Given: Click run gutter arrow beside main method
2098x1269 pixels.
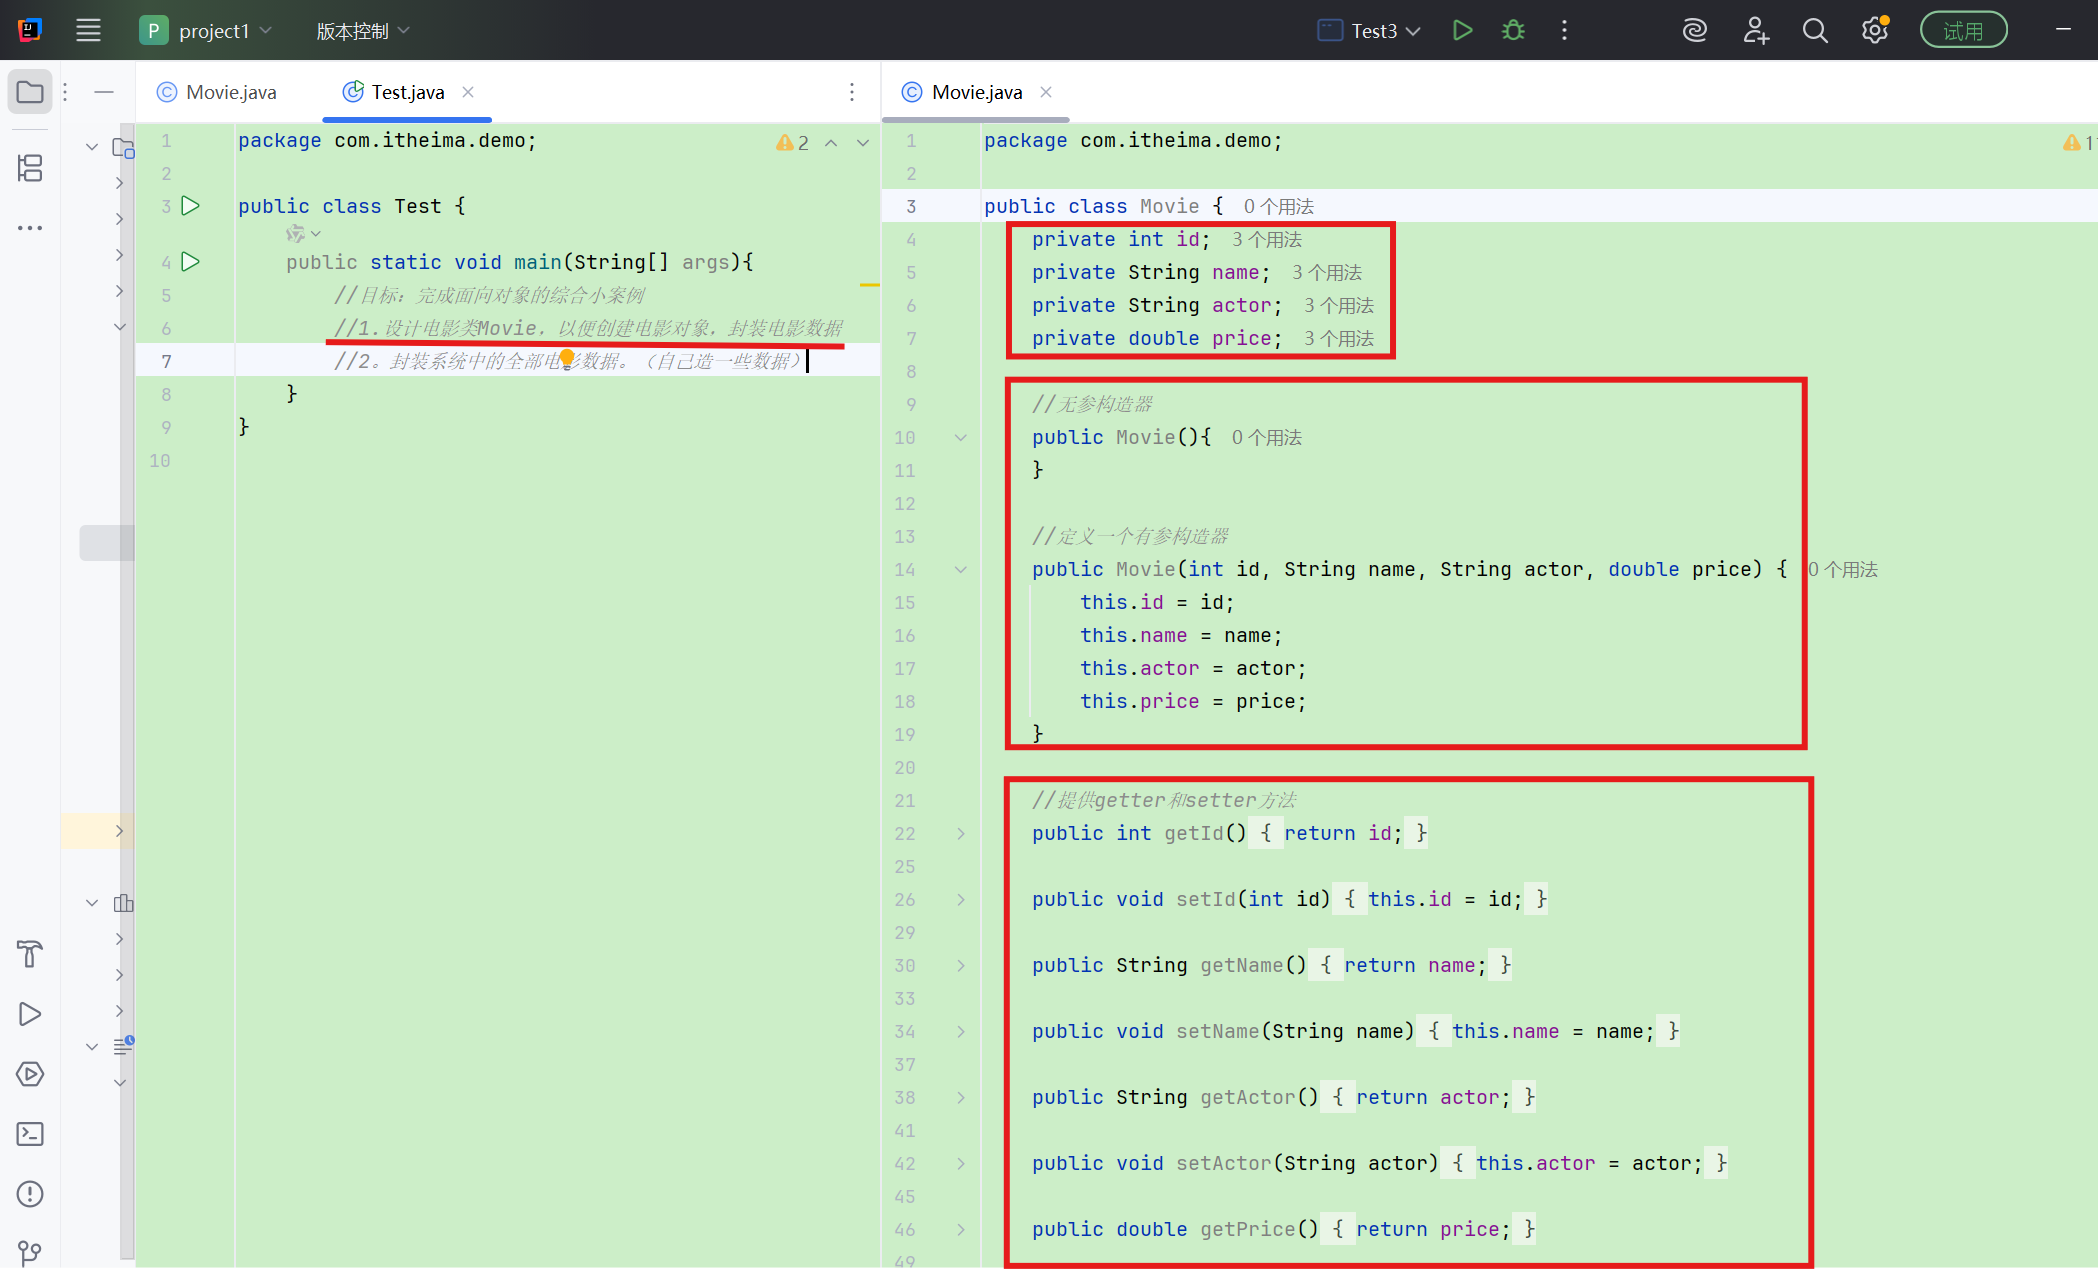Looking at the screenshot, I should click(x=191, y=262).
